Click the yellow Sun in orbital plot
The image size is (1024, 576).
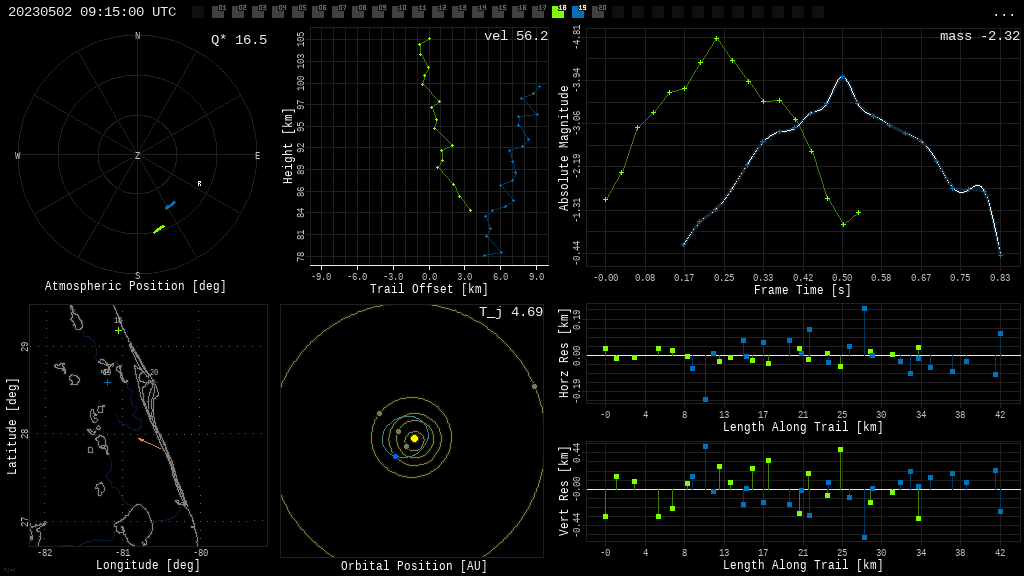pos(414,438)
